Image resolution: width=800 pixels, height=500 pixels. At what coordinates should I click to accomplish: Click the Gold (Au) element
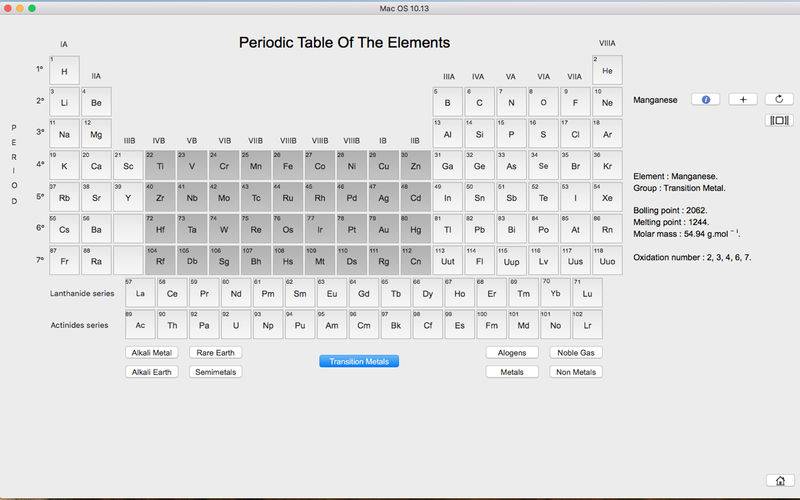(x=384, y=229)
